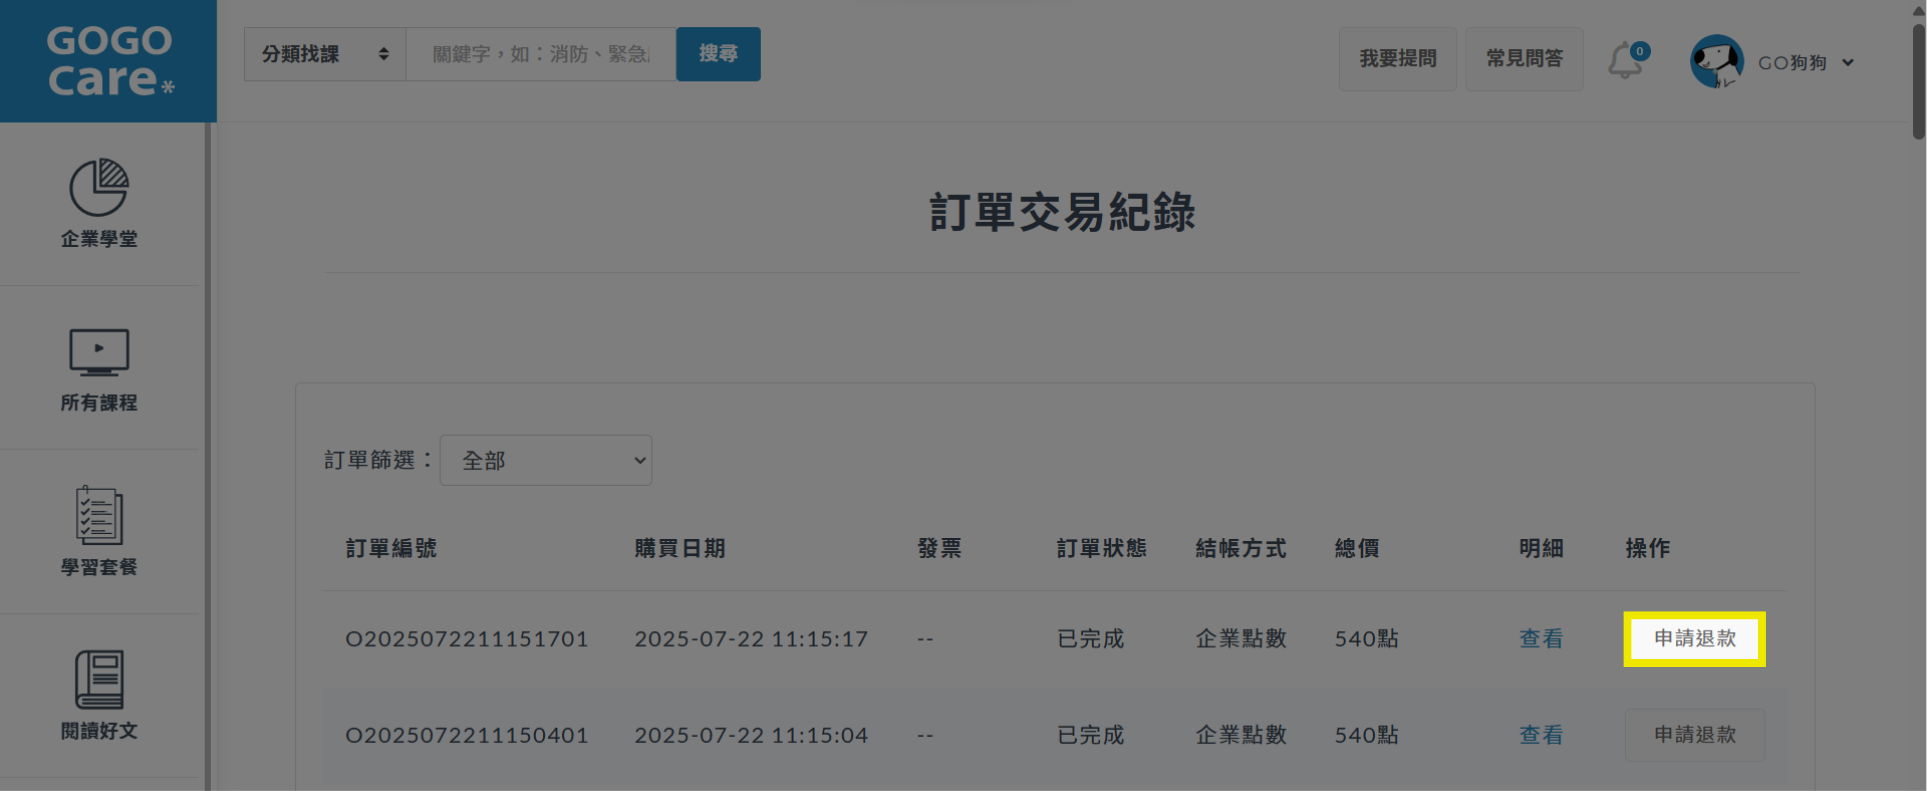Click 操作 column header

point(1648,548)
